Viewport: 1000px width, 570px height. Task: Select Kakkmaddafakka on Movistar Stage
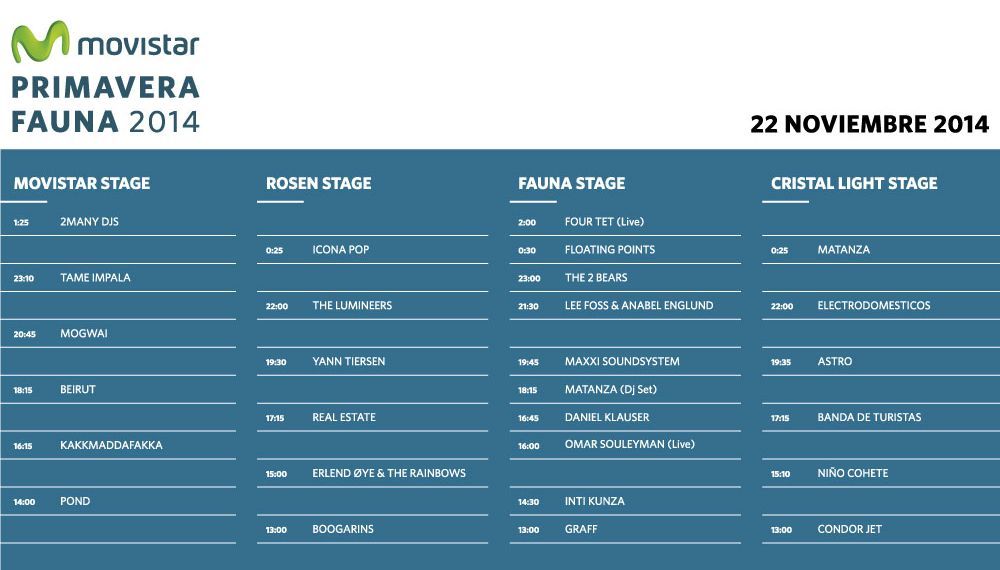(x=111, y=445)
